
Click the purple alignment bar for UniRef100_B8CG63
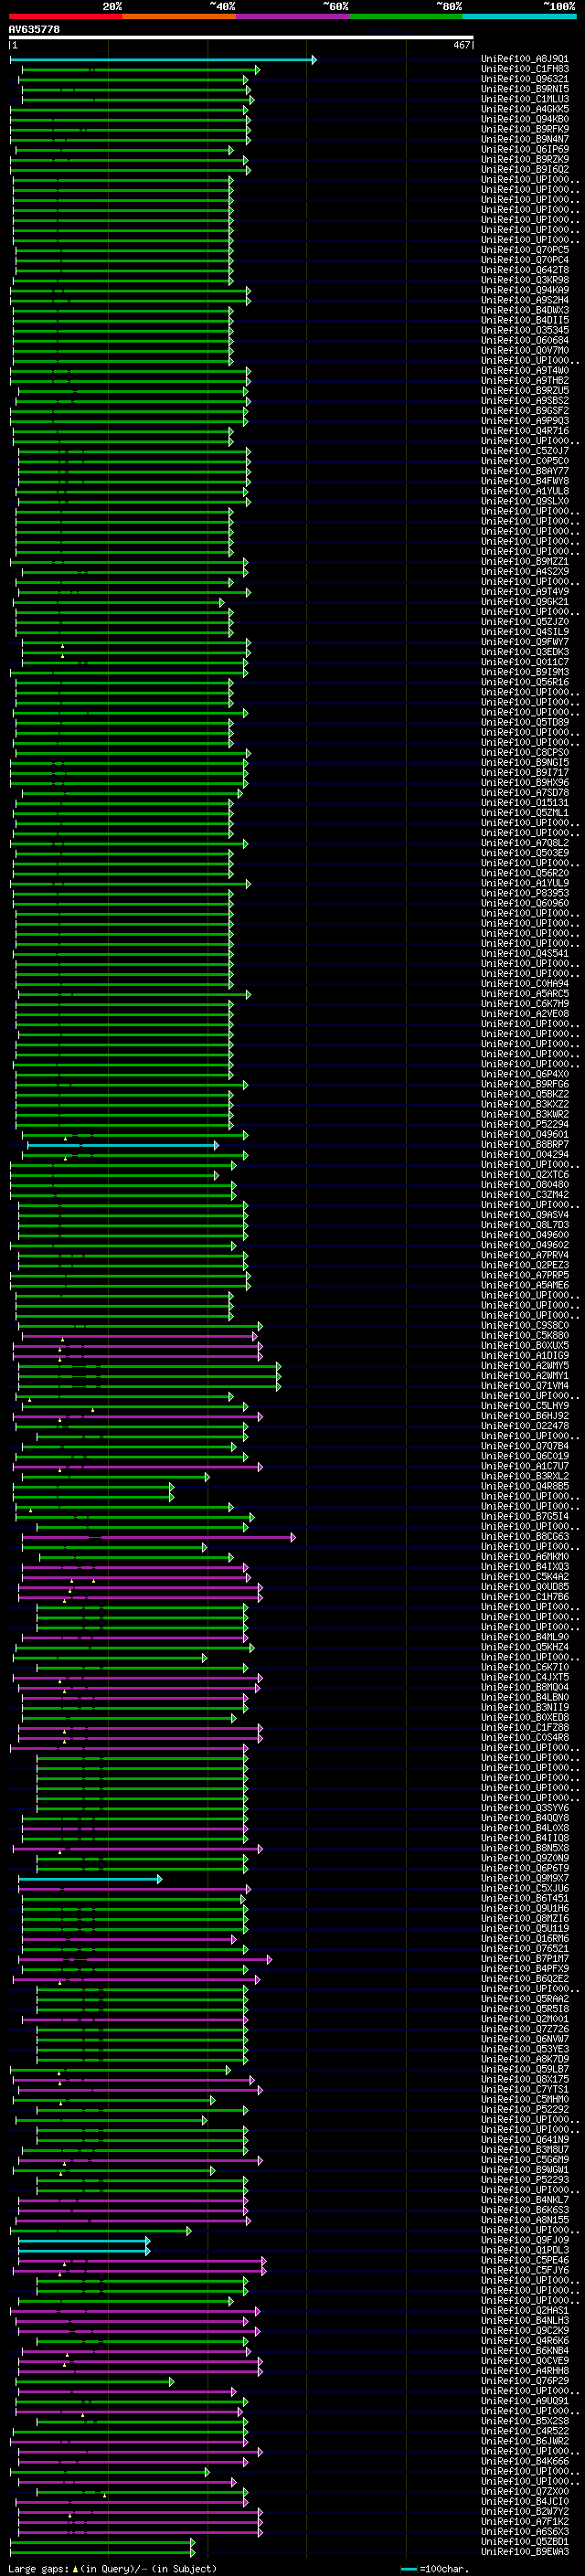(159, 1537)
